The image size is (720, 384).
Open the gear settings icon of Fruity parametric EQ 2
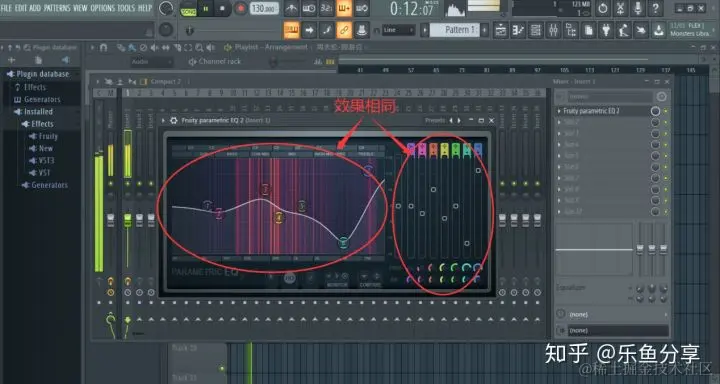[x=174, y=120]
